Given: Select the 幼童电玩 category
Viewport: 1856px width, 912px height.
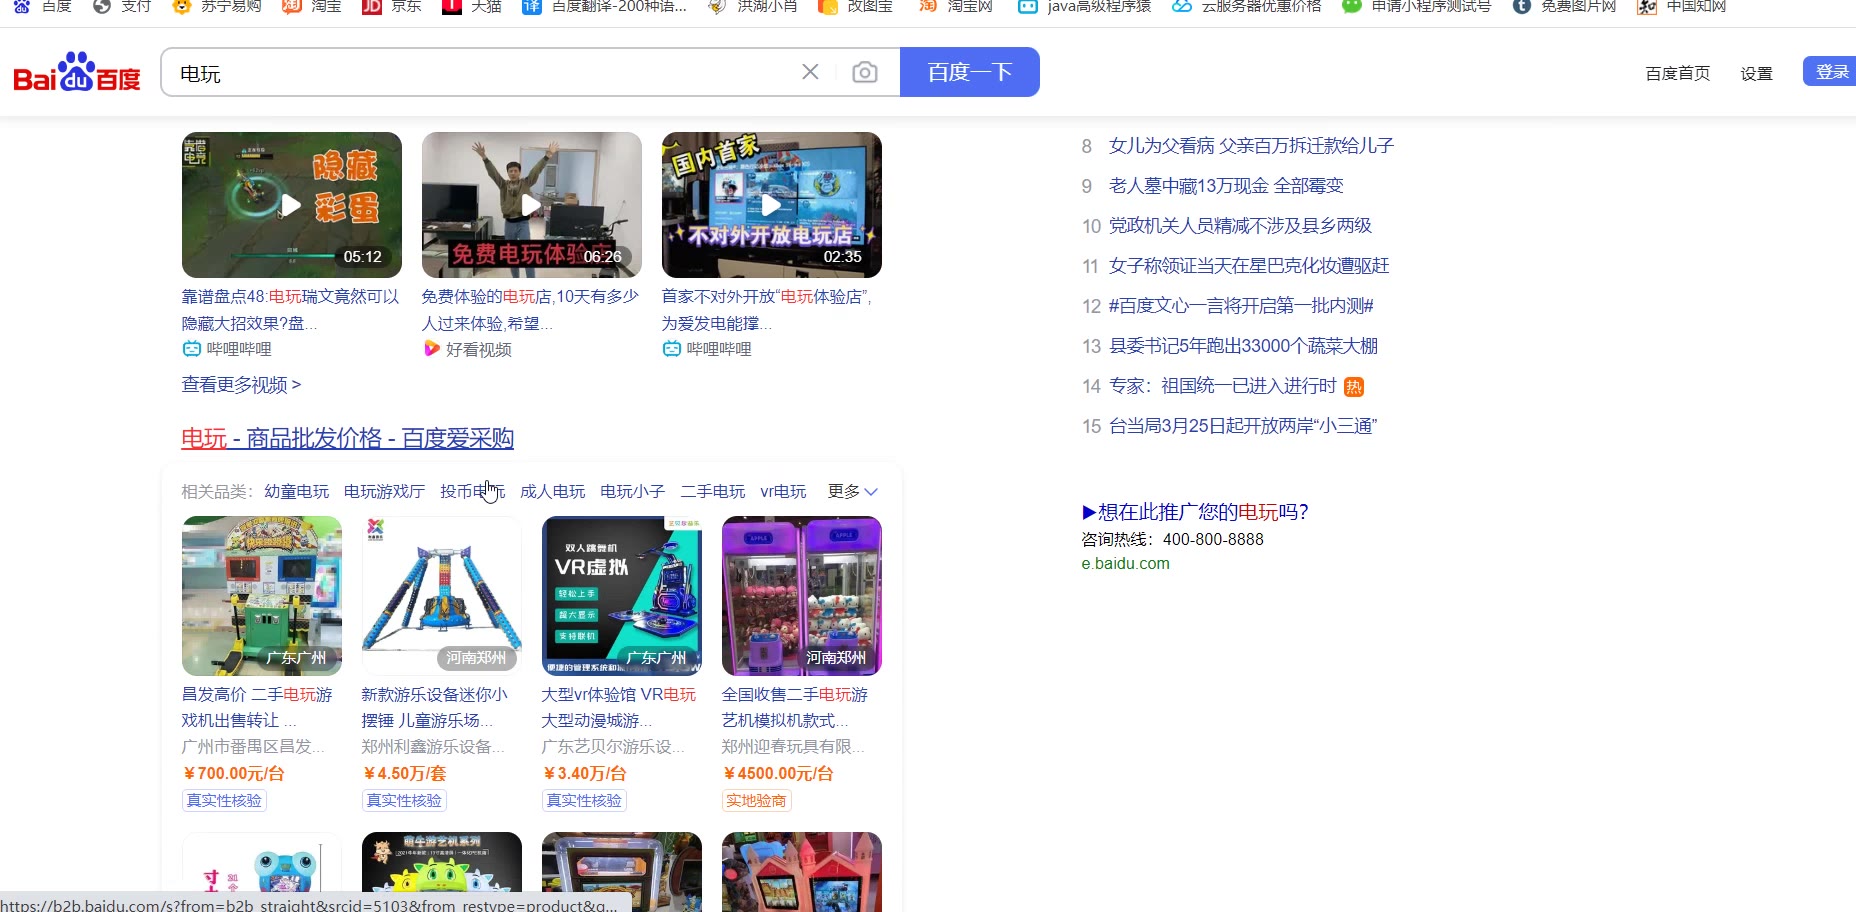Looking at the screenshot, I should [x=296, y=491].
